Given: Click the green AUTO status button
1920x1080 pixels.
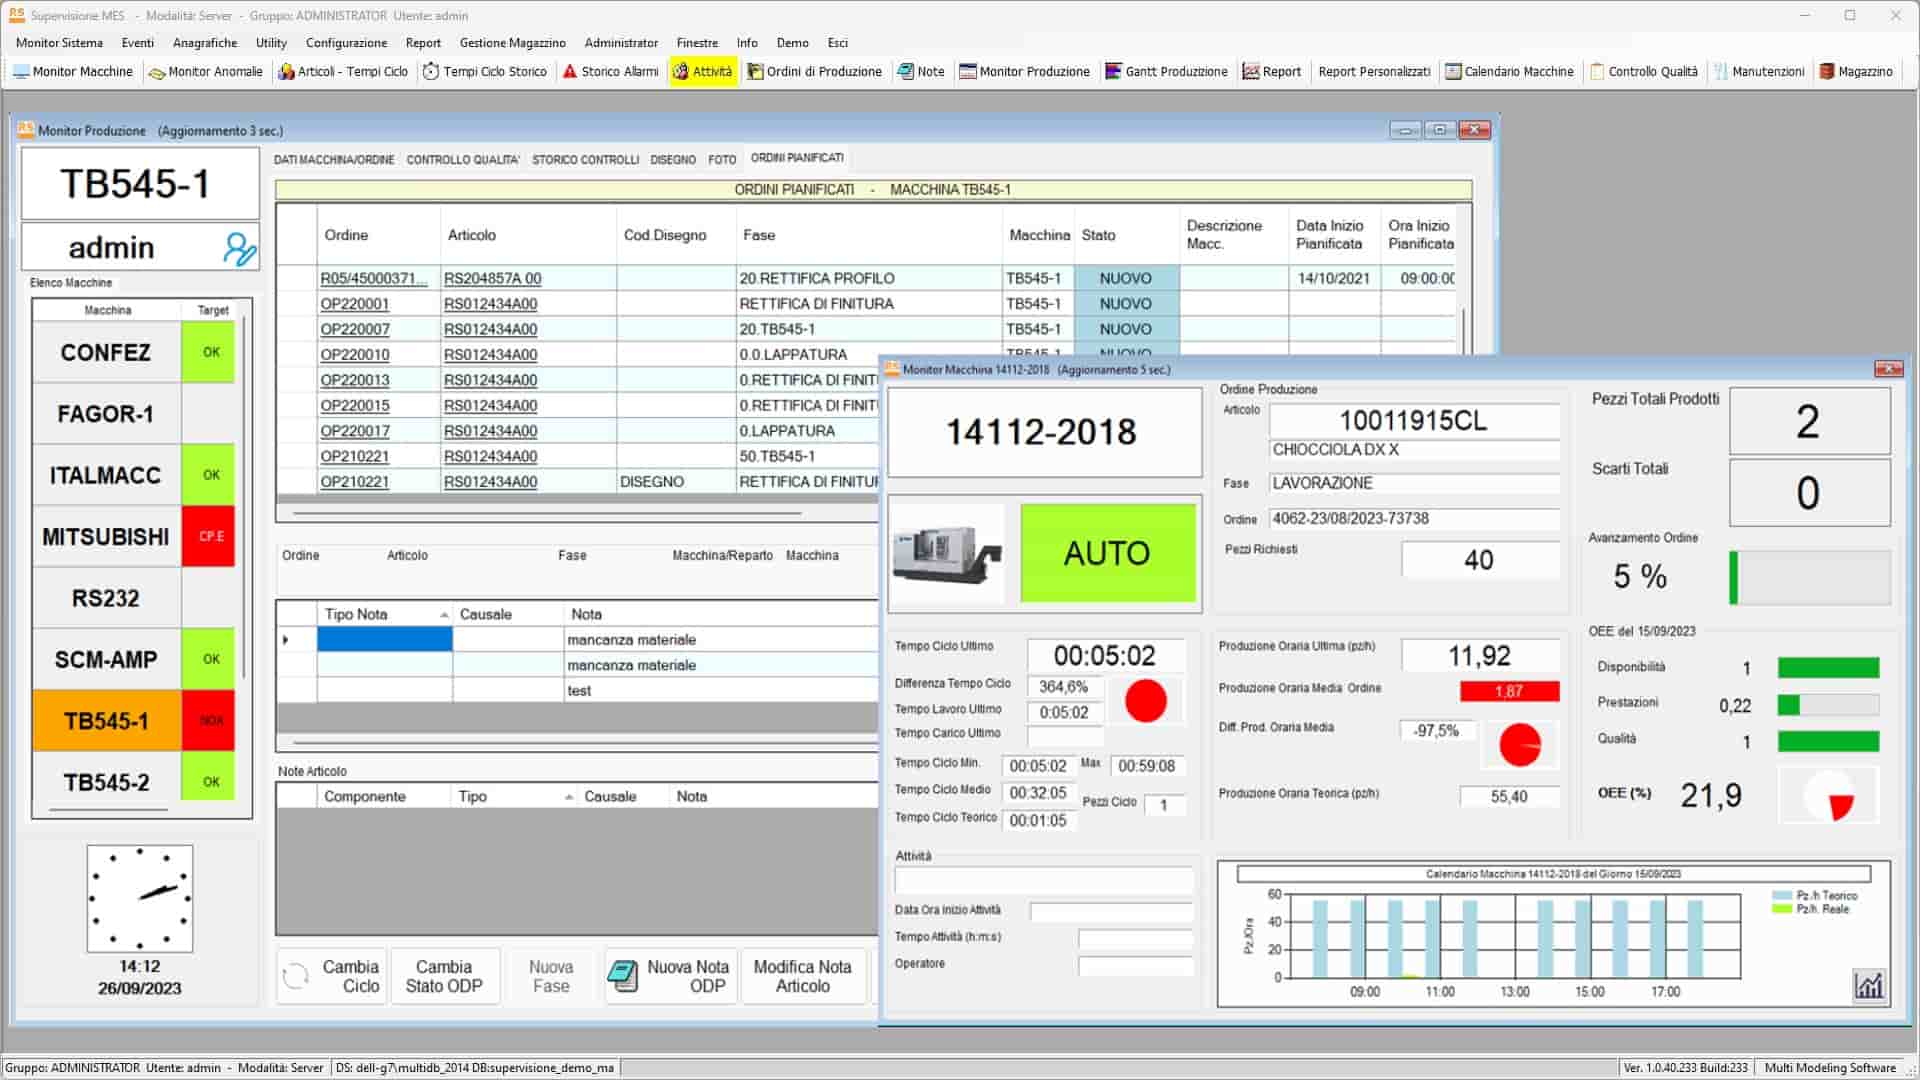Looking at the screenshot, I should pos(1107,553).
